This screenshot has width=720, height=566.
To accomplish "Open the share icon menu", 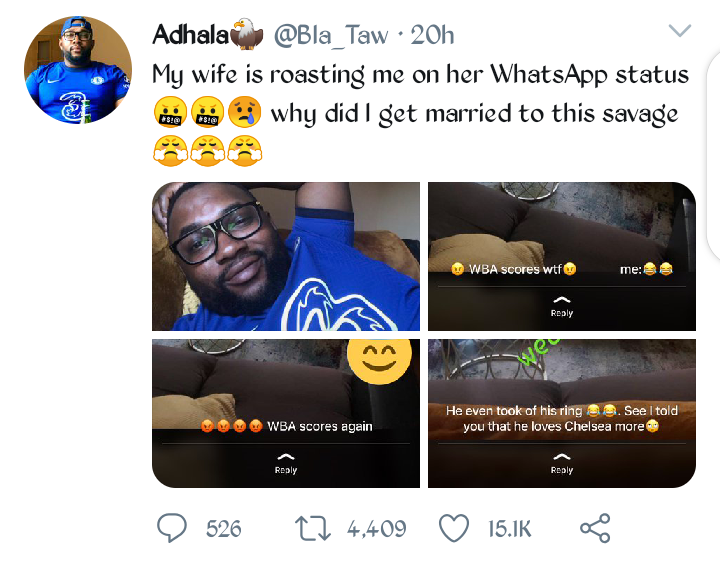I will coord(595,528).
